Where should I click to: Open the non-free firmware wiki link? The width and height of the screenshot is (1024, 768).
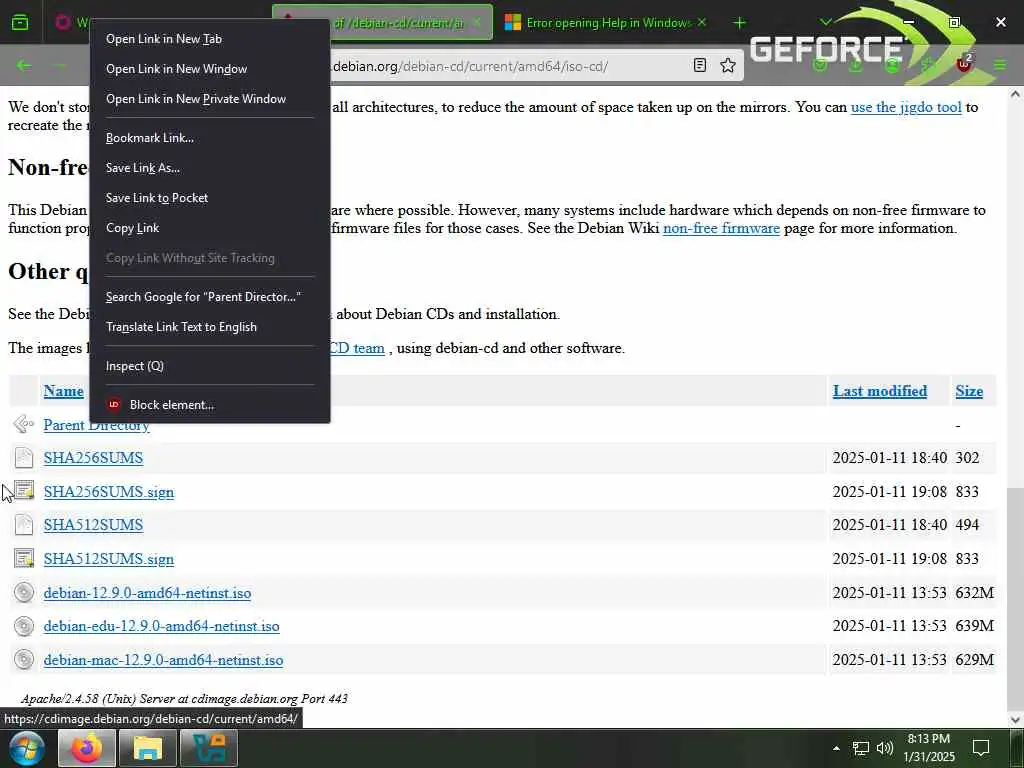coord(721,228)
